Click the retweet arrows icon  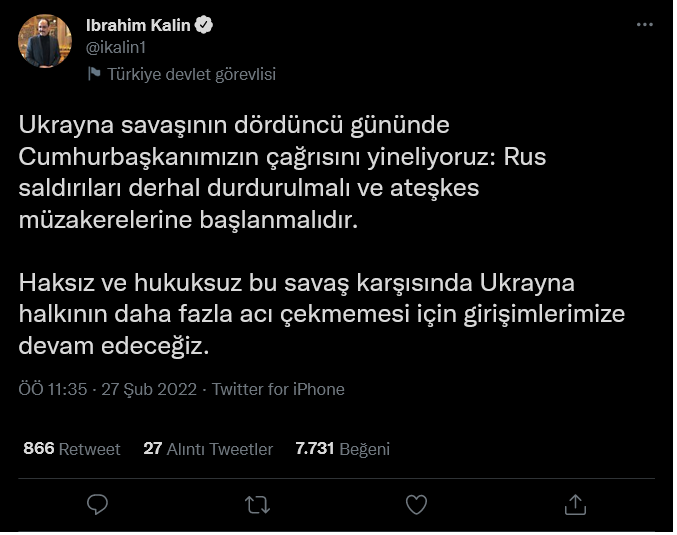[x=257, y=504]
